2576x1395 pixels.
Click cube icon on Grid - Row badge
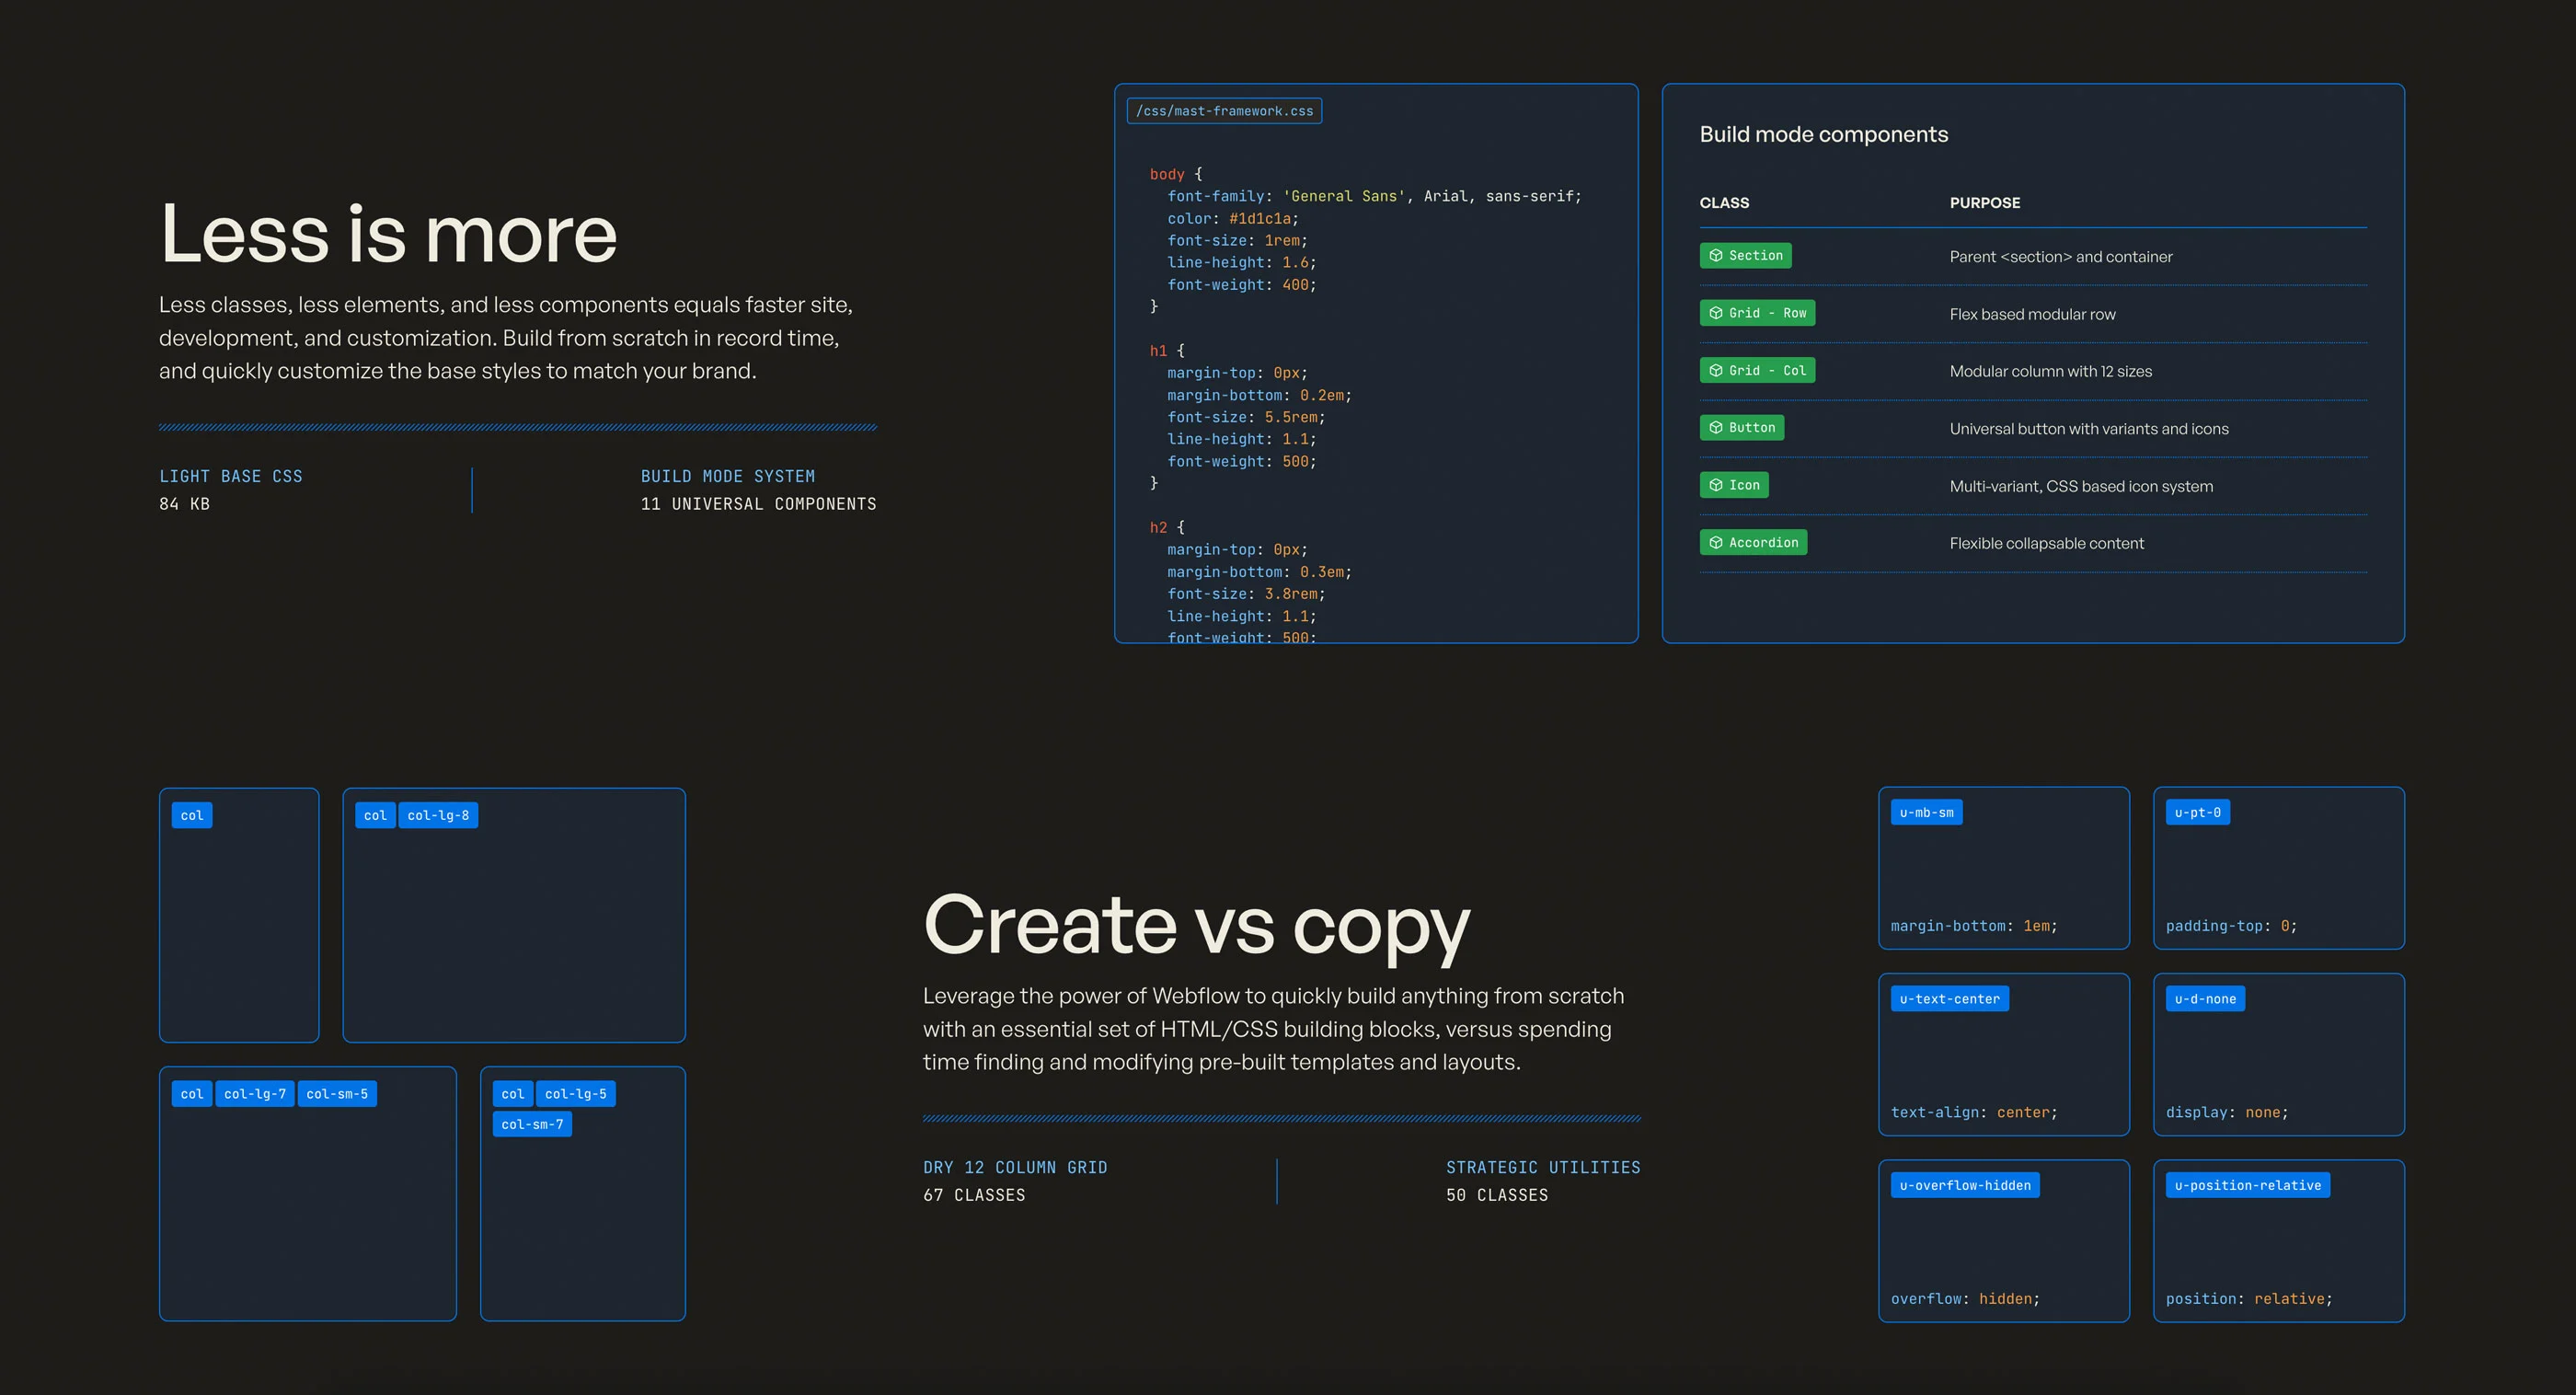coord(1716,313)
